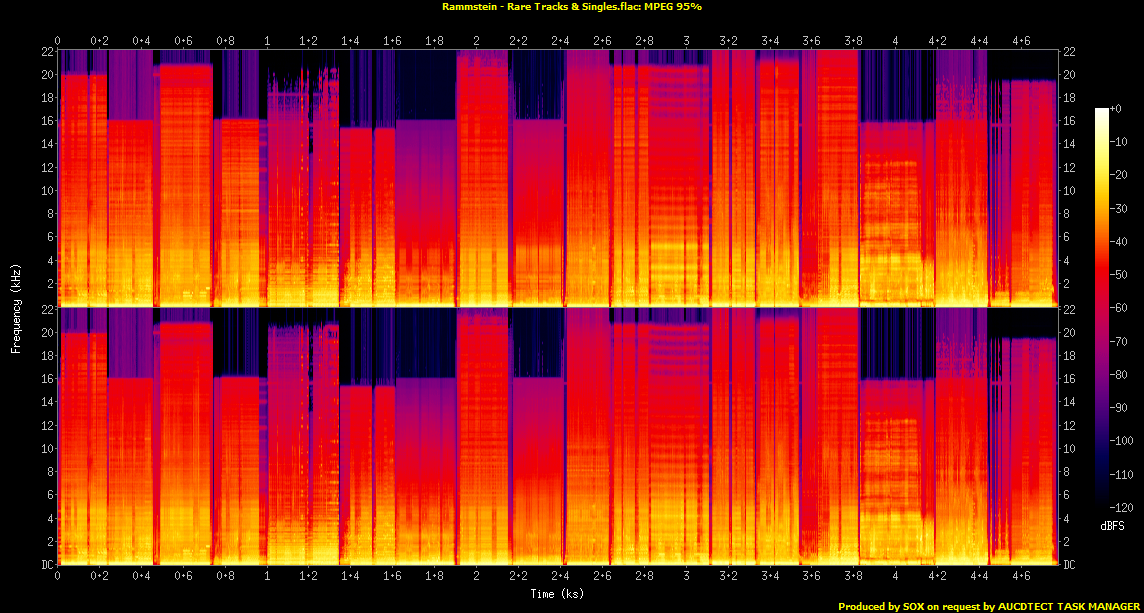
Task: Click the 'Frequency (kHz)' vertical axis label
Action: pos(15,306)
